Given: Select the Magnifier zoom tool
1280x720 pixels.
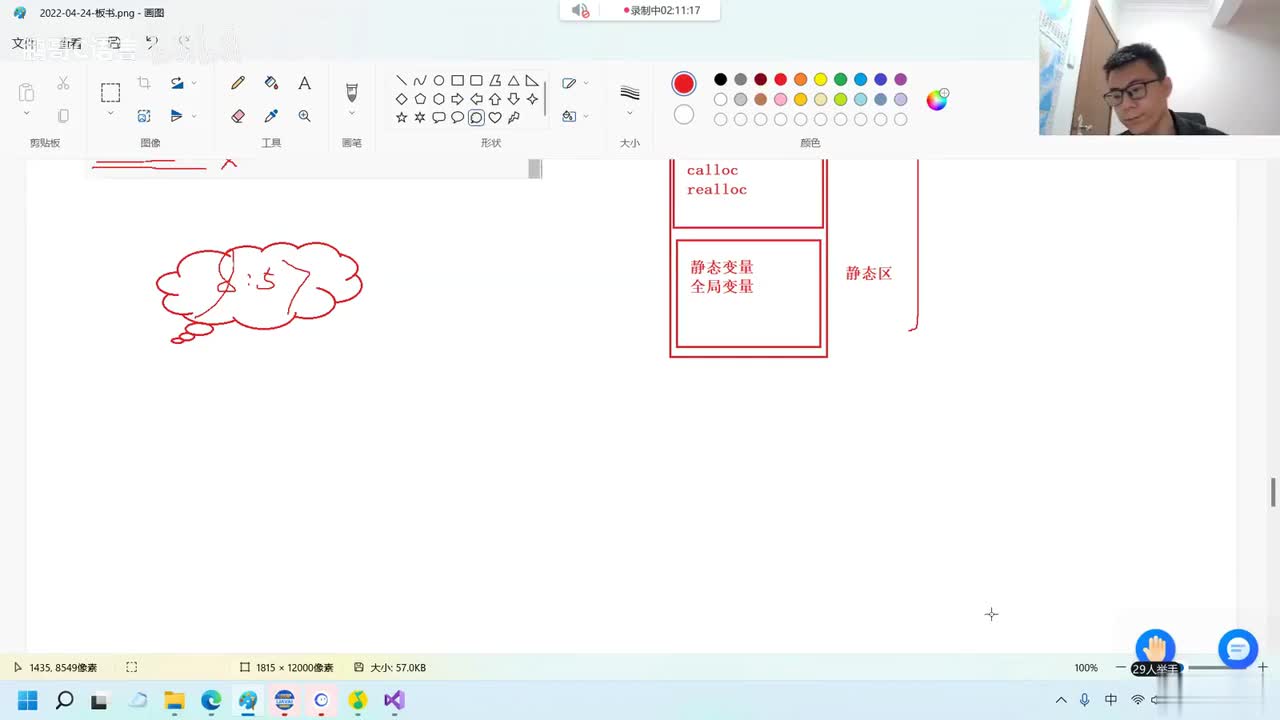Looking at the screenshot, I should (x=304, y=116).
